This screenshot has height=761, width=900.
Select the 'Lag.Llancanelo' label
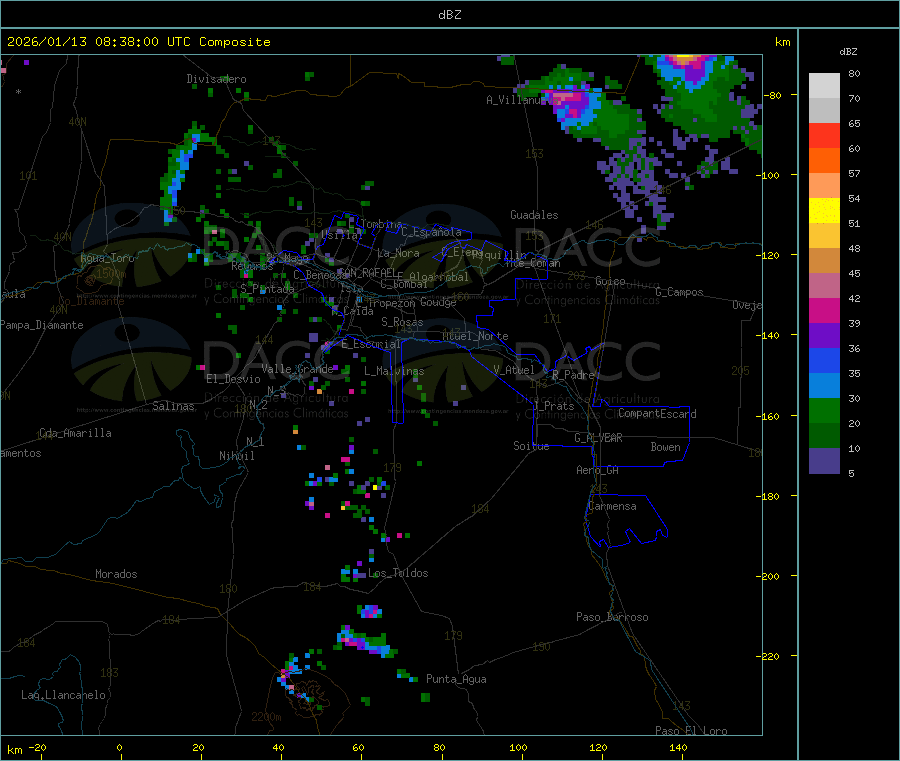pyautogui.click(x=63, y=695)
